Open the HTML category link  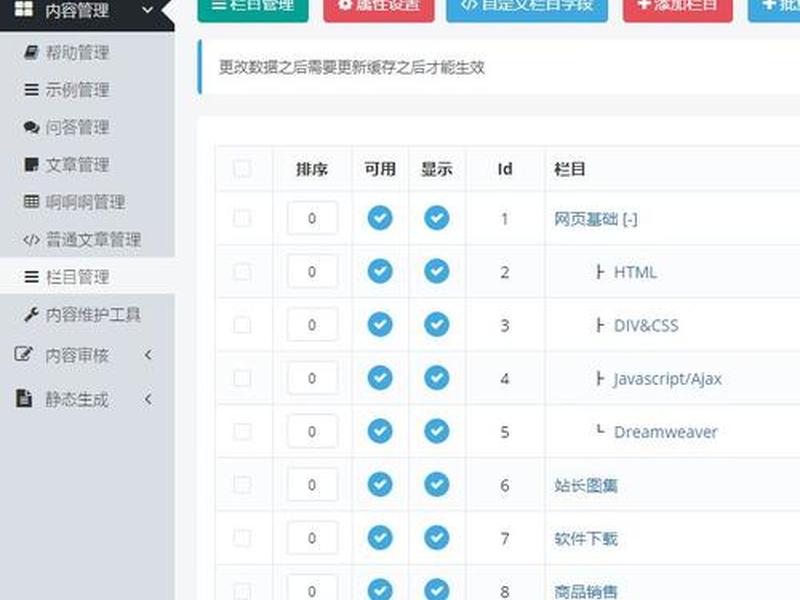click(x=635, y=272)
